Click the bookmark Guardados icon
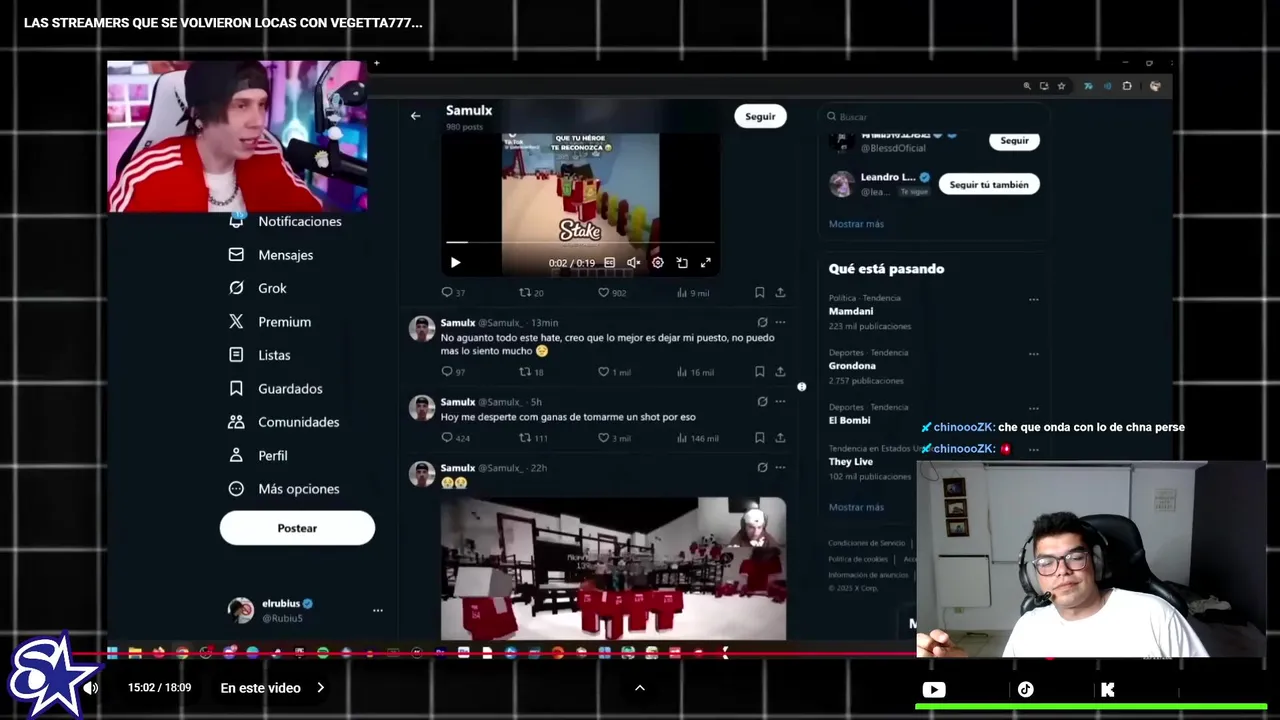 236,388
